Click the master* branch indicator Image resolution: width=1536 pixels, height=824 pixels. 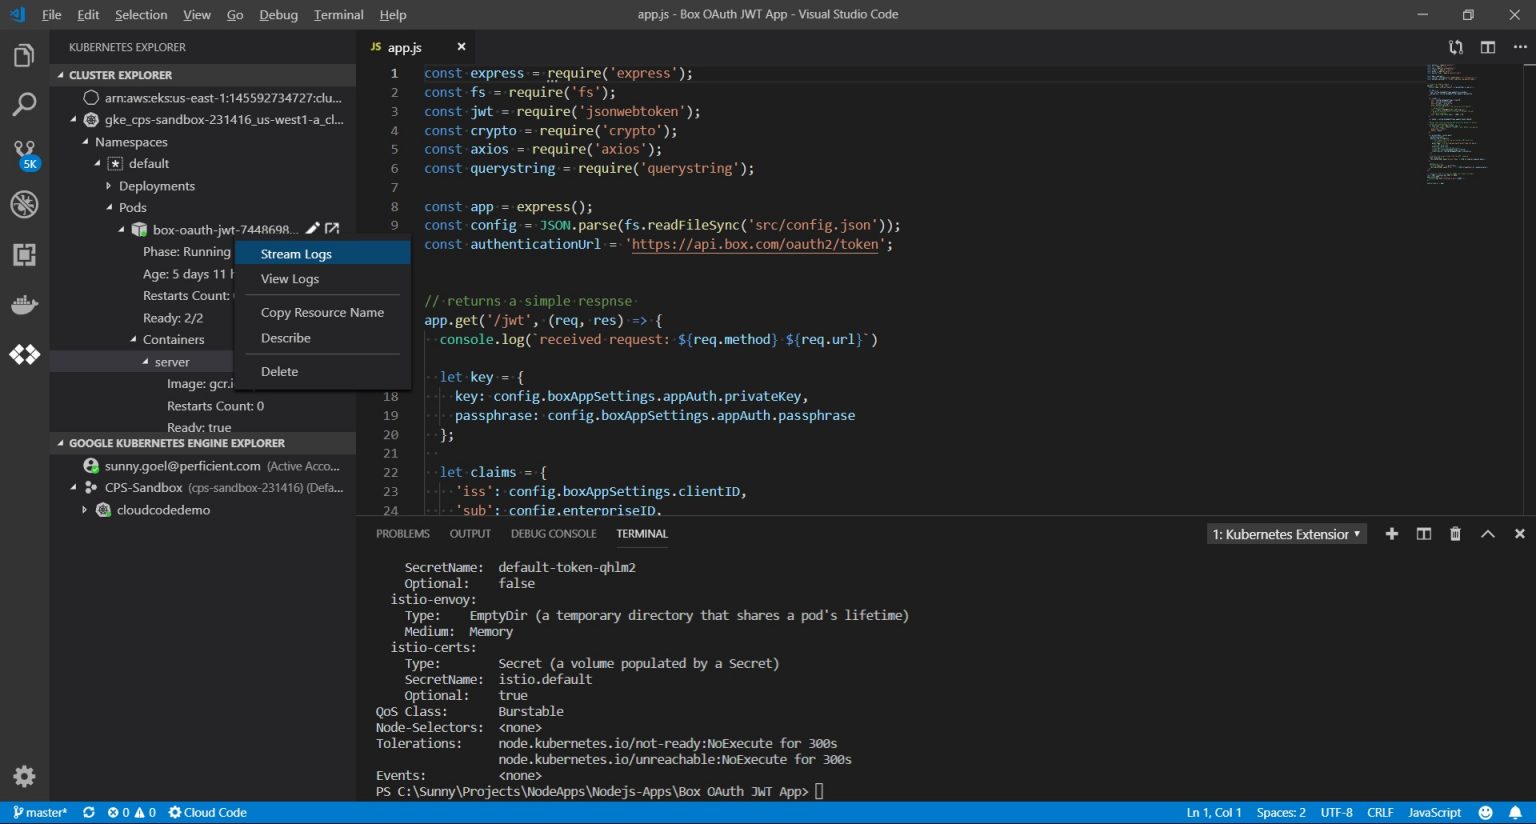tap(40, 812)
